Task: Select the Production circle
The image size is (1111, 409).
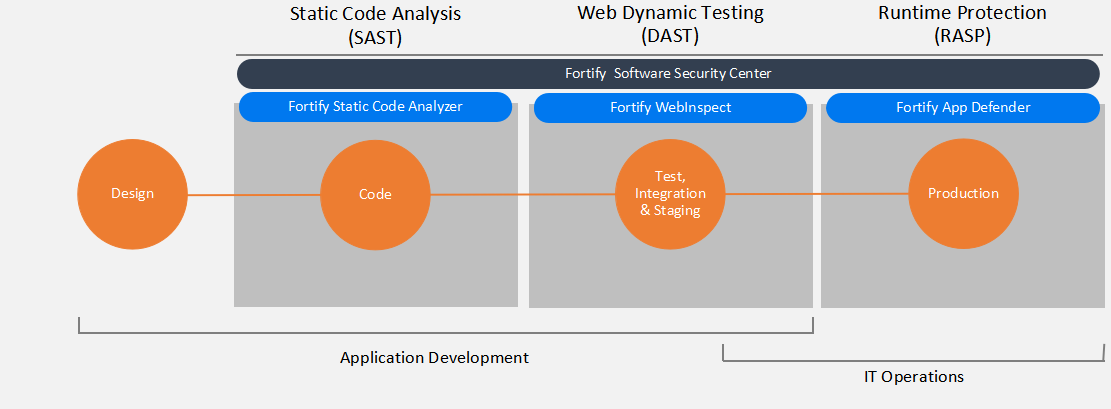Action: coord(964,194)
